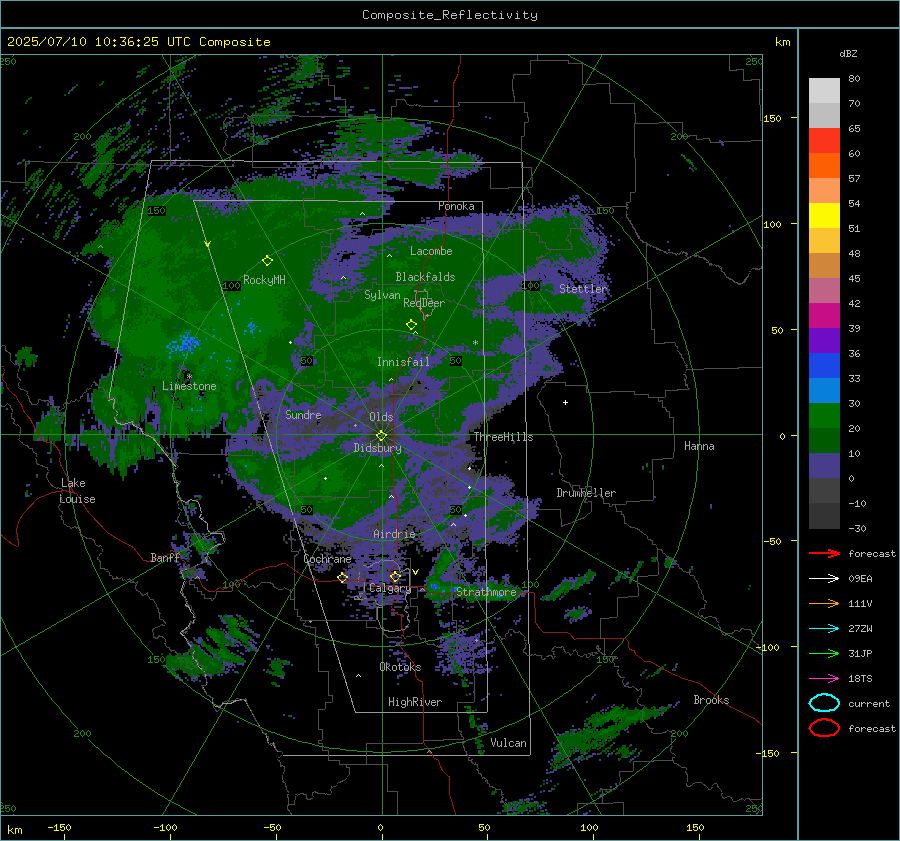The height and width of the screenshot is (841, 900).
Task: Select the Airdrie label
Action: click(x=394, y=534)
